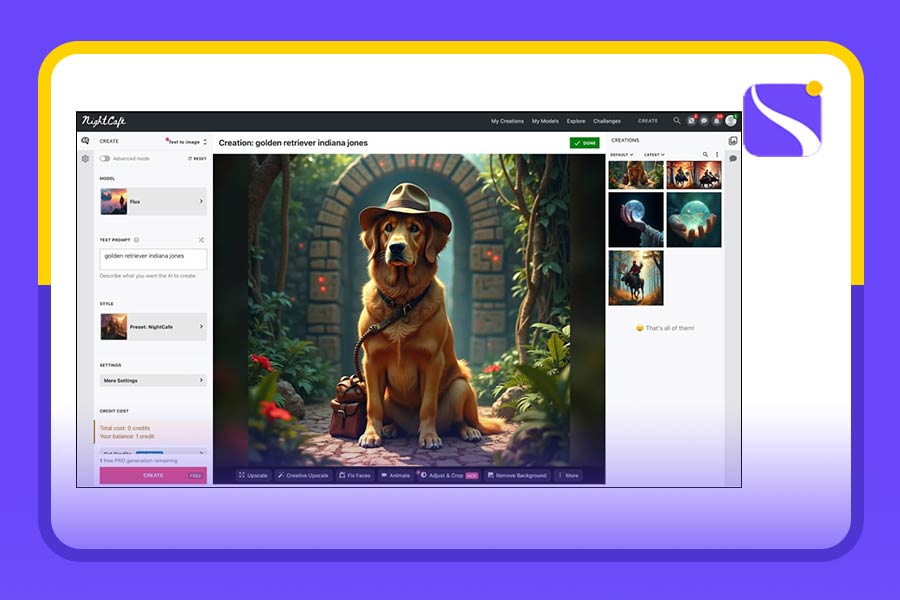Open the settings gear in left sidebar
The width and height of the screenshot is (900, 600).
85,158
